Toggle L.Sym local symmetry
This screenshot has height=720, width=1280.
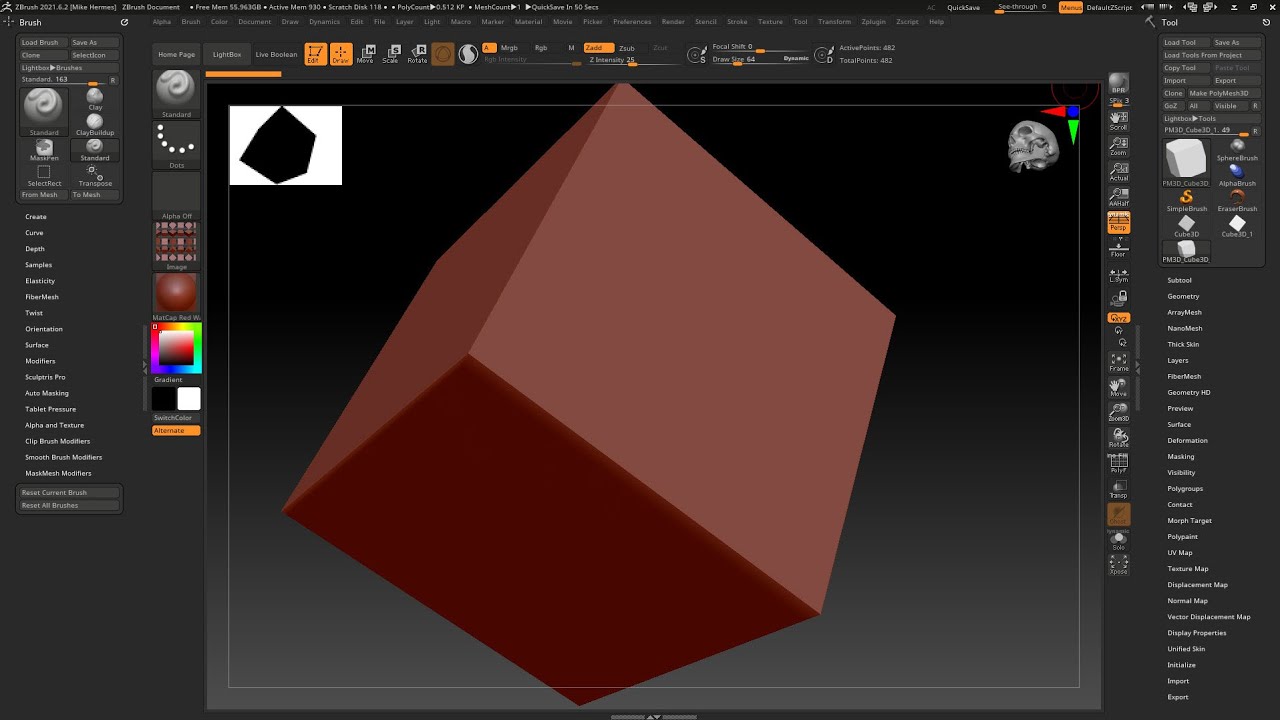pyautogui.click(x=1118, y=275)
